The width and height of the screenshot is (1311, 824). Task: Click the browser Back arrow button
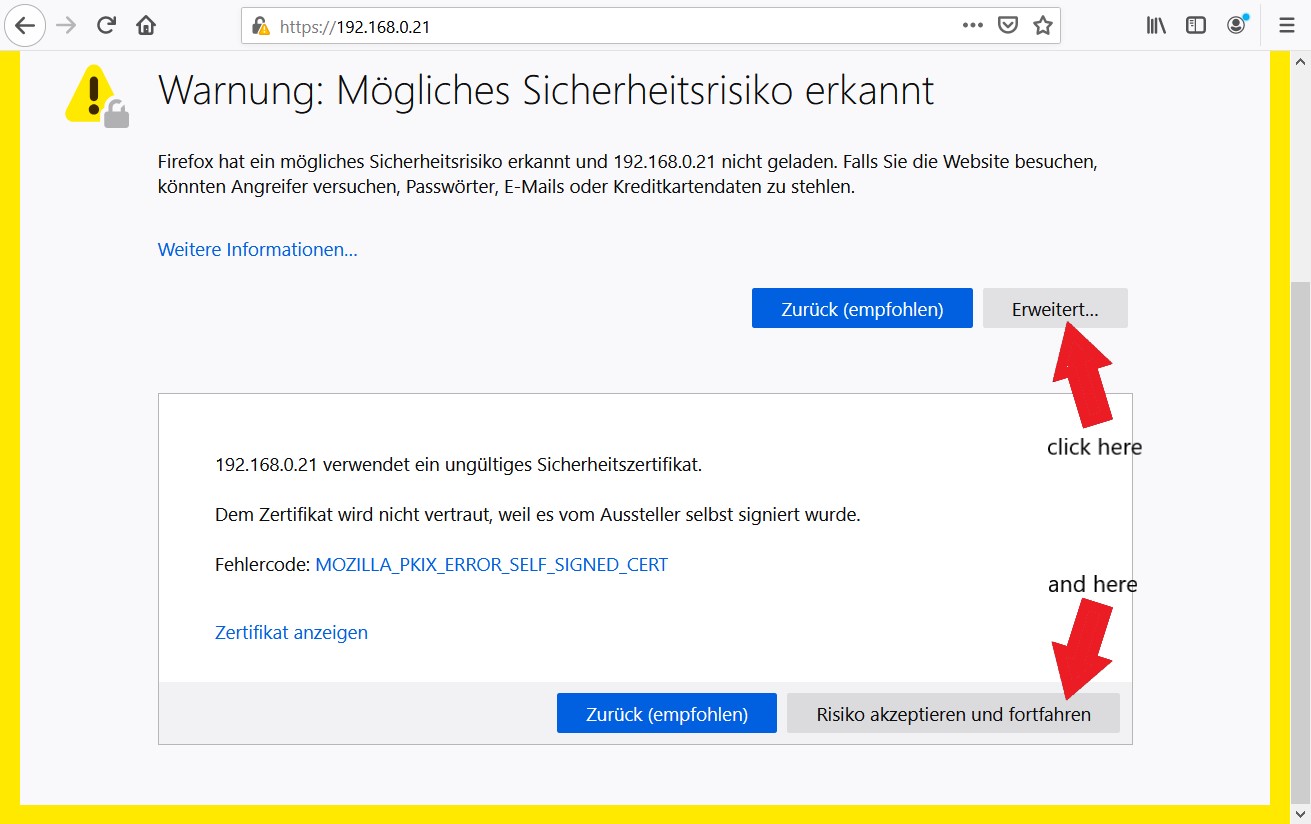(x=25, y=26)
